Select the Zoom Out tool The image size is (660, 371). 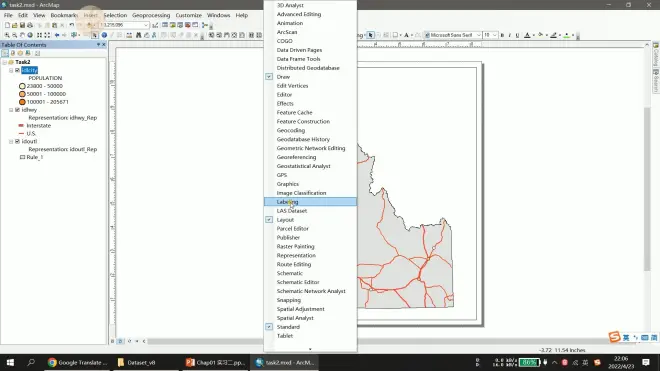click(x=15, y=35)
